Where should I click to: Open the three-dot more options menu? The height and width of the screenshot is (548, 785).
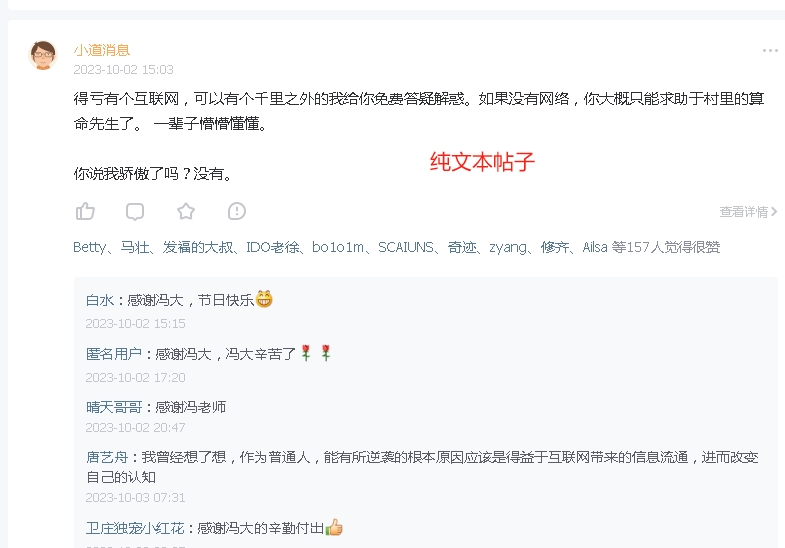coord(770,51)
